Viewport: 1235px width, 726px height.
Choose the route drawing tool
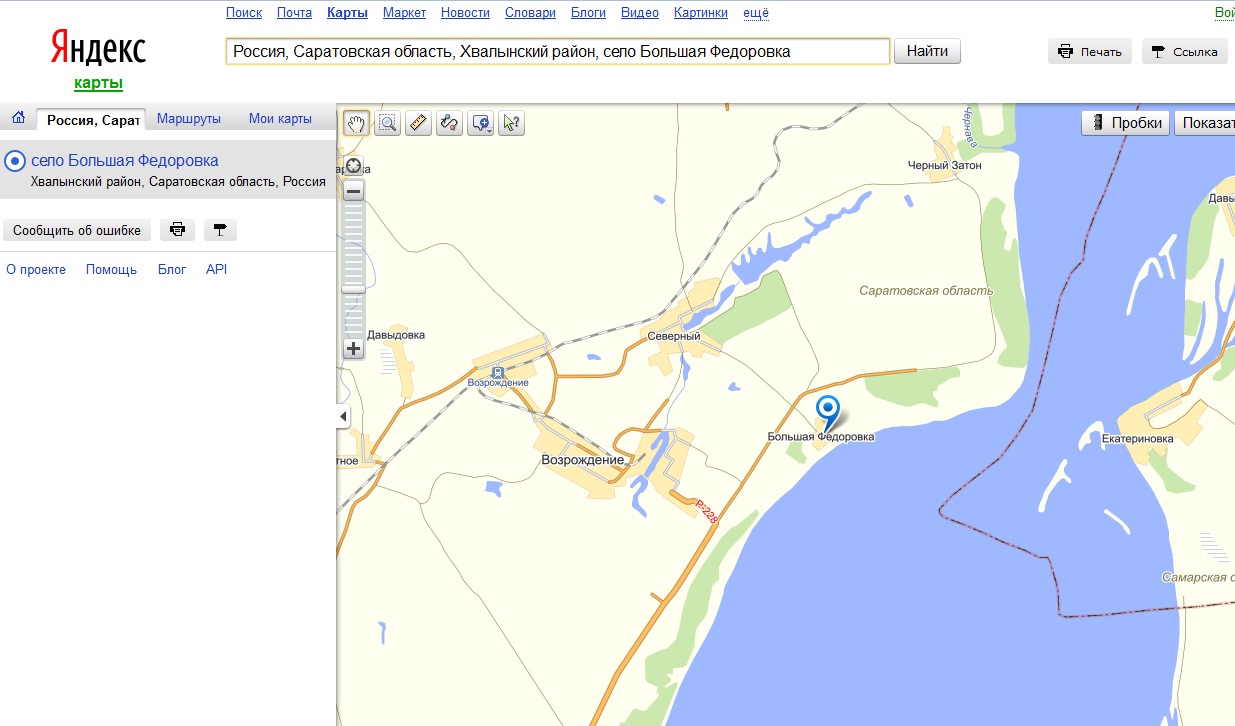[x=449, y=123]
